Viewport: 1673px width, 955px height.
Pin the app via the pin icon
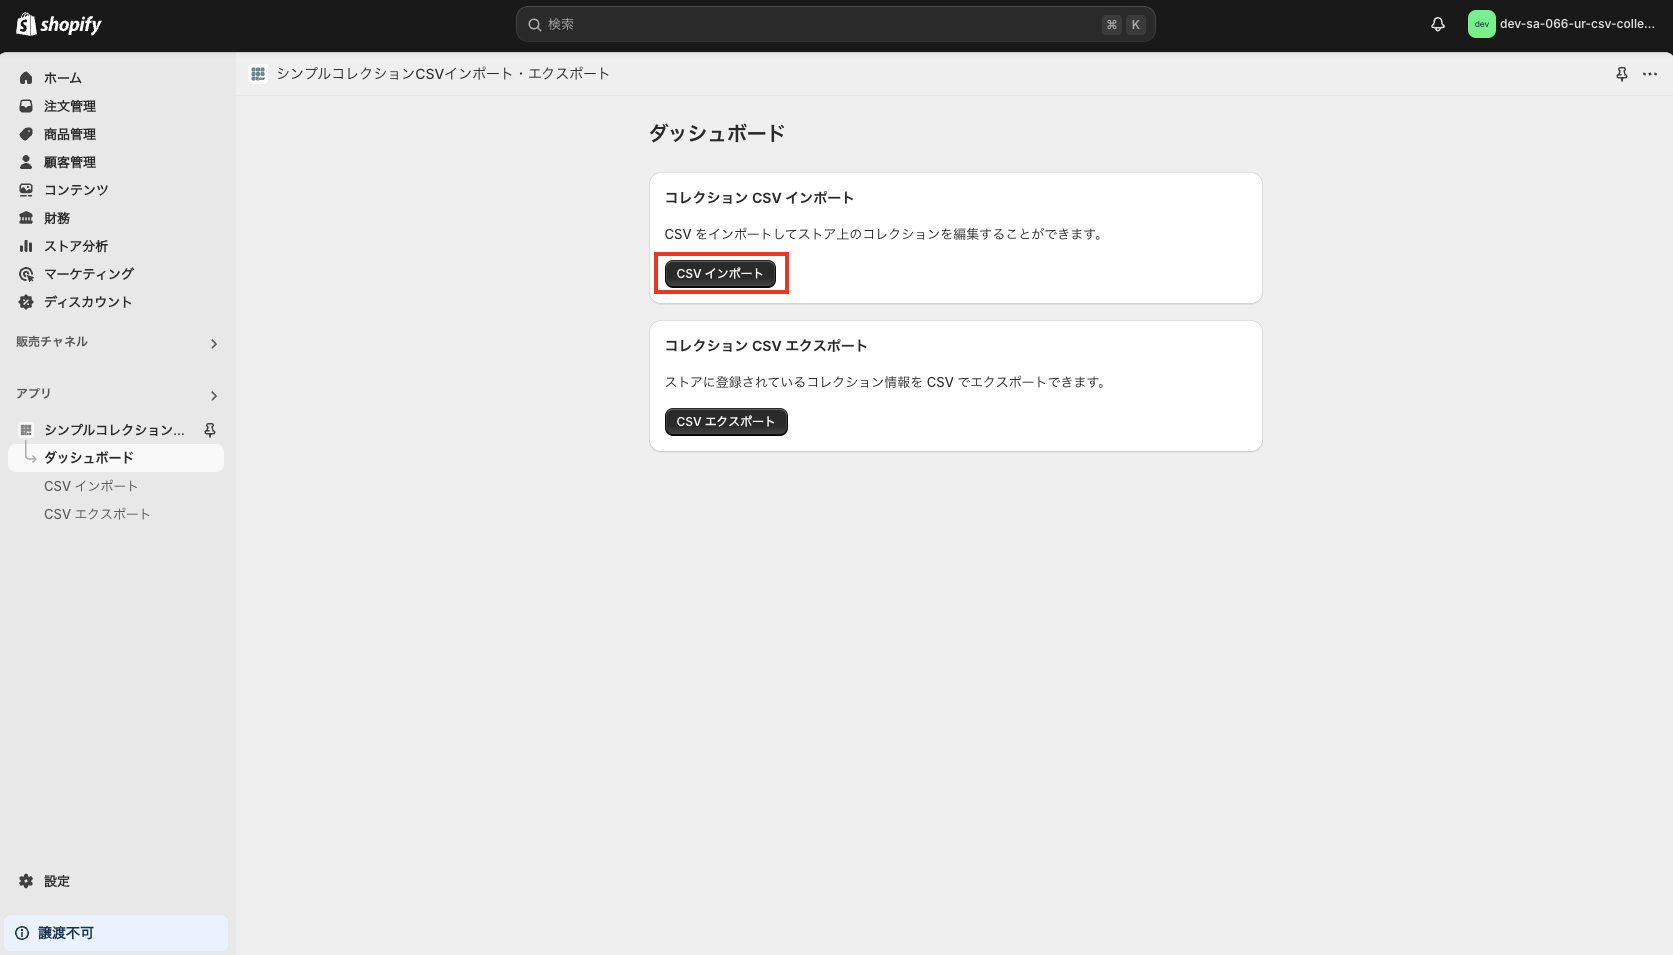point(1621,73)
